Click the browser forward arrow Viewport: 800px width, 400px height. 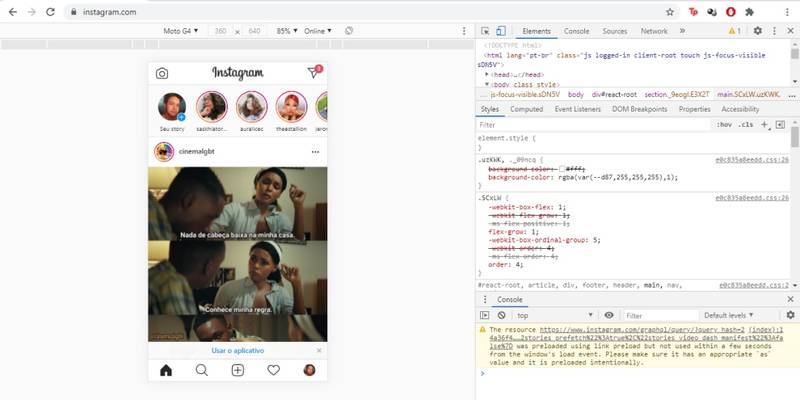(x=32, y=12)
